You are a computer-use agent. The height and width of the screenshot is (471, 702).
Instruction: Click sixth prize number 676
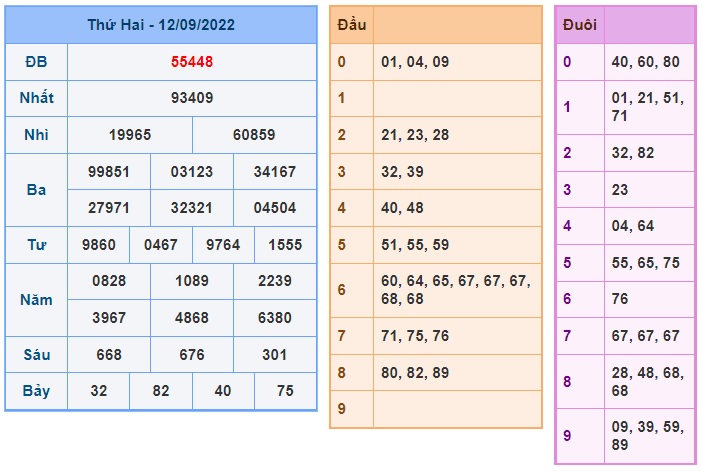(192, 355)
